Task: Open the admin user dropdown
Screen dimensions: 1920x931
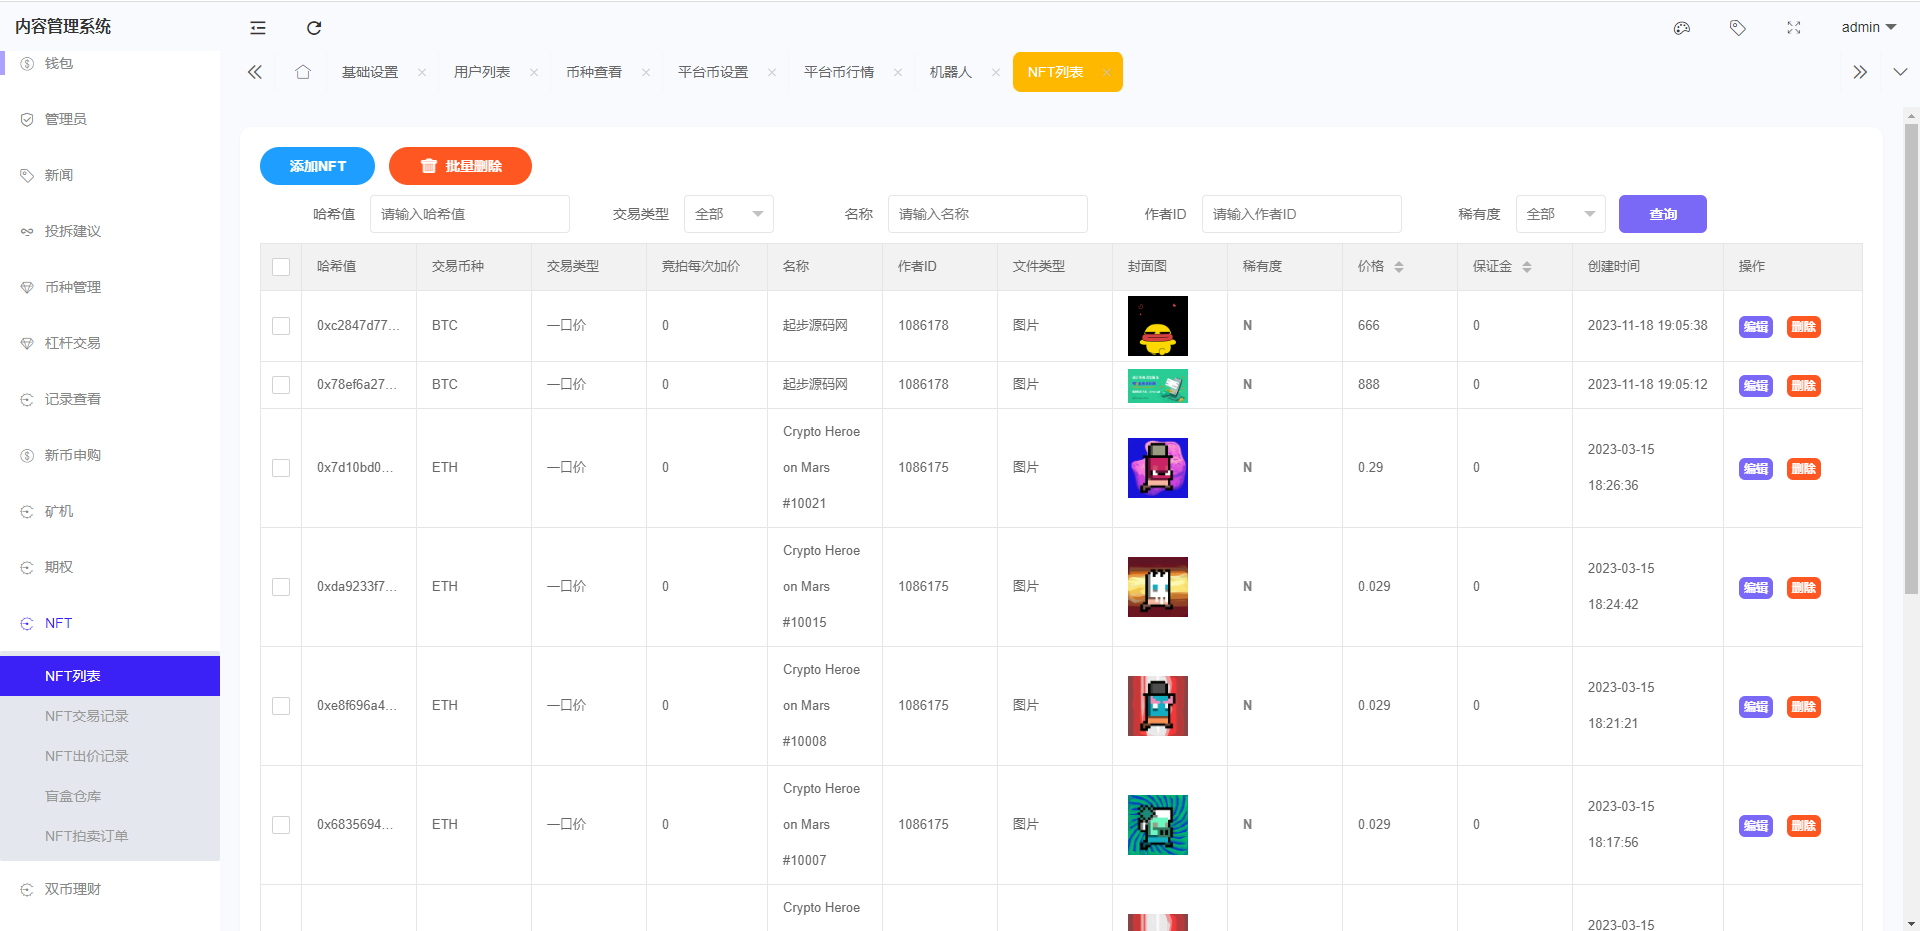Action: (x=1868, y=27)
